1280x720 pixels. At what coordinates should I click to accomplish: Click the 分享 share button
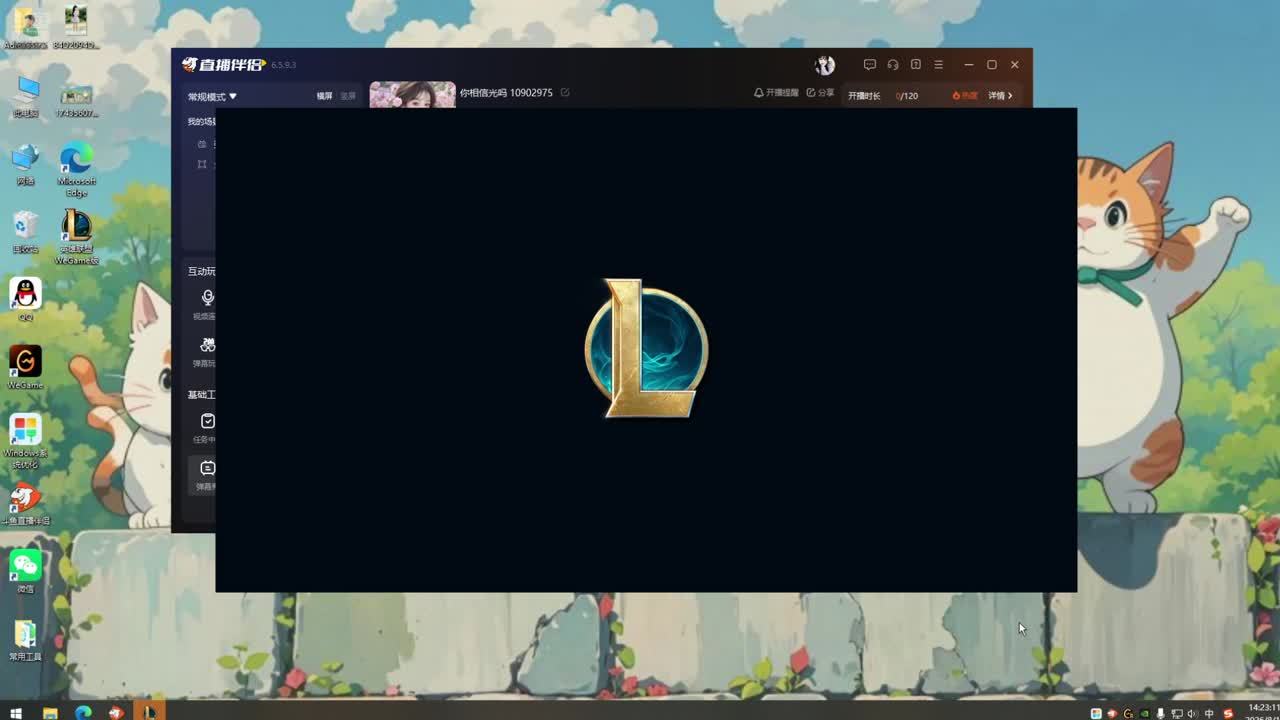820,93
